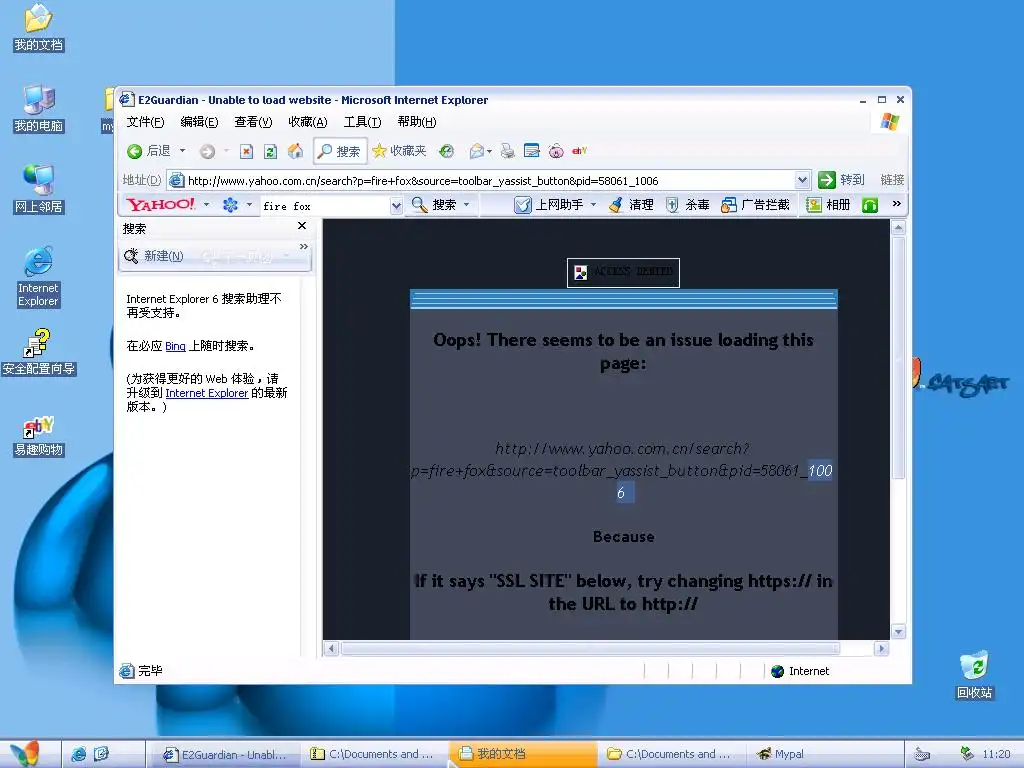Open the 我的电脑 desktop icon
Image resolution: width=1024 pixels, height=768 pixels.
(x=39, y=108)
